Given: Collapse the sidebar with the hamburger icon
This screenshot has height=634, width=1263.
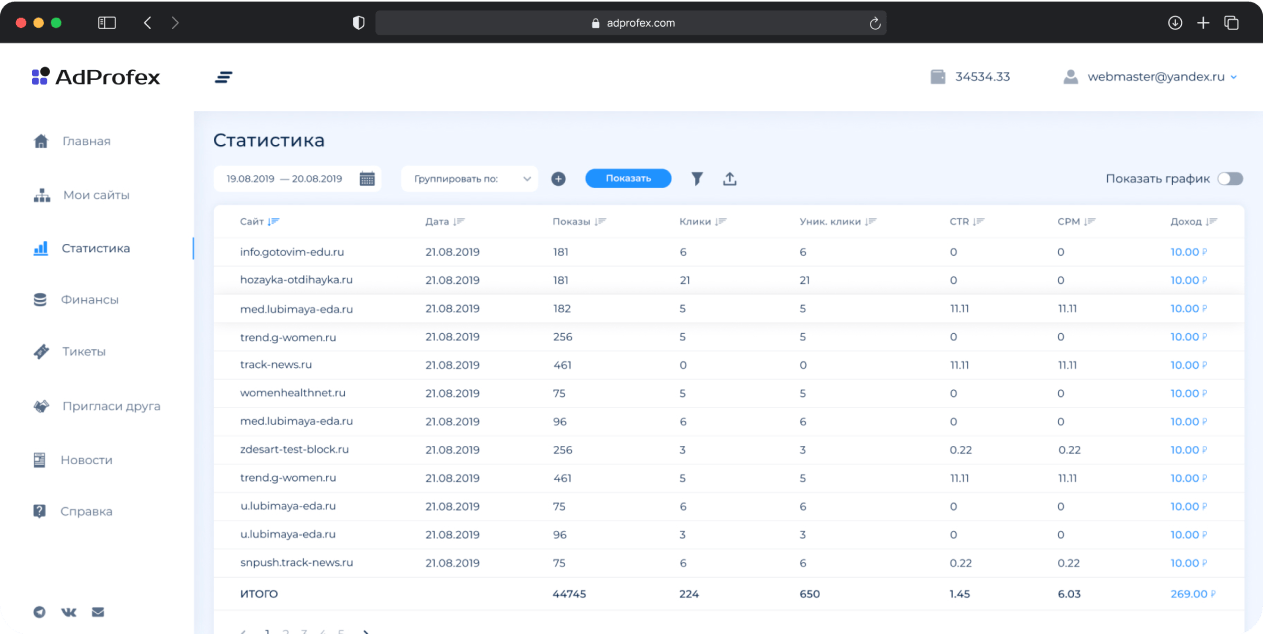Looking at the screenshot, I should coord(224,77).
